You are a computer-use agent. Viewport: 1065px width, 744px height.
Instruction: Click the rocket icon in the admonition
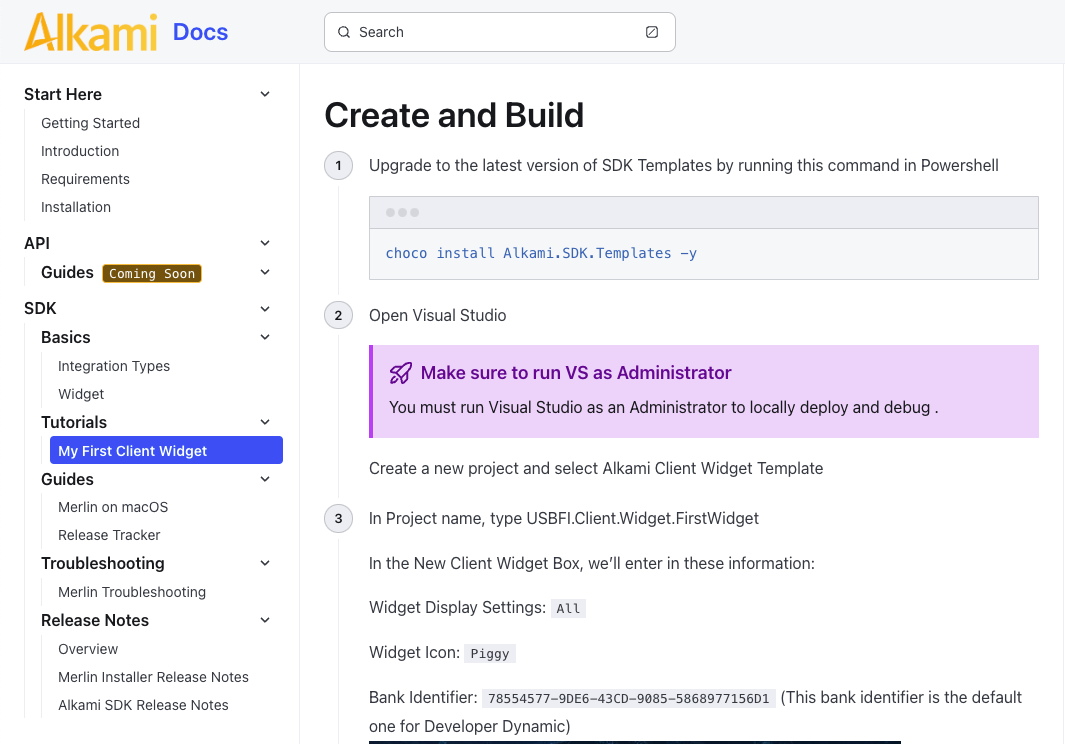pos(400,373)
